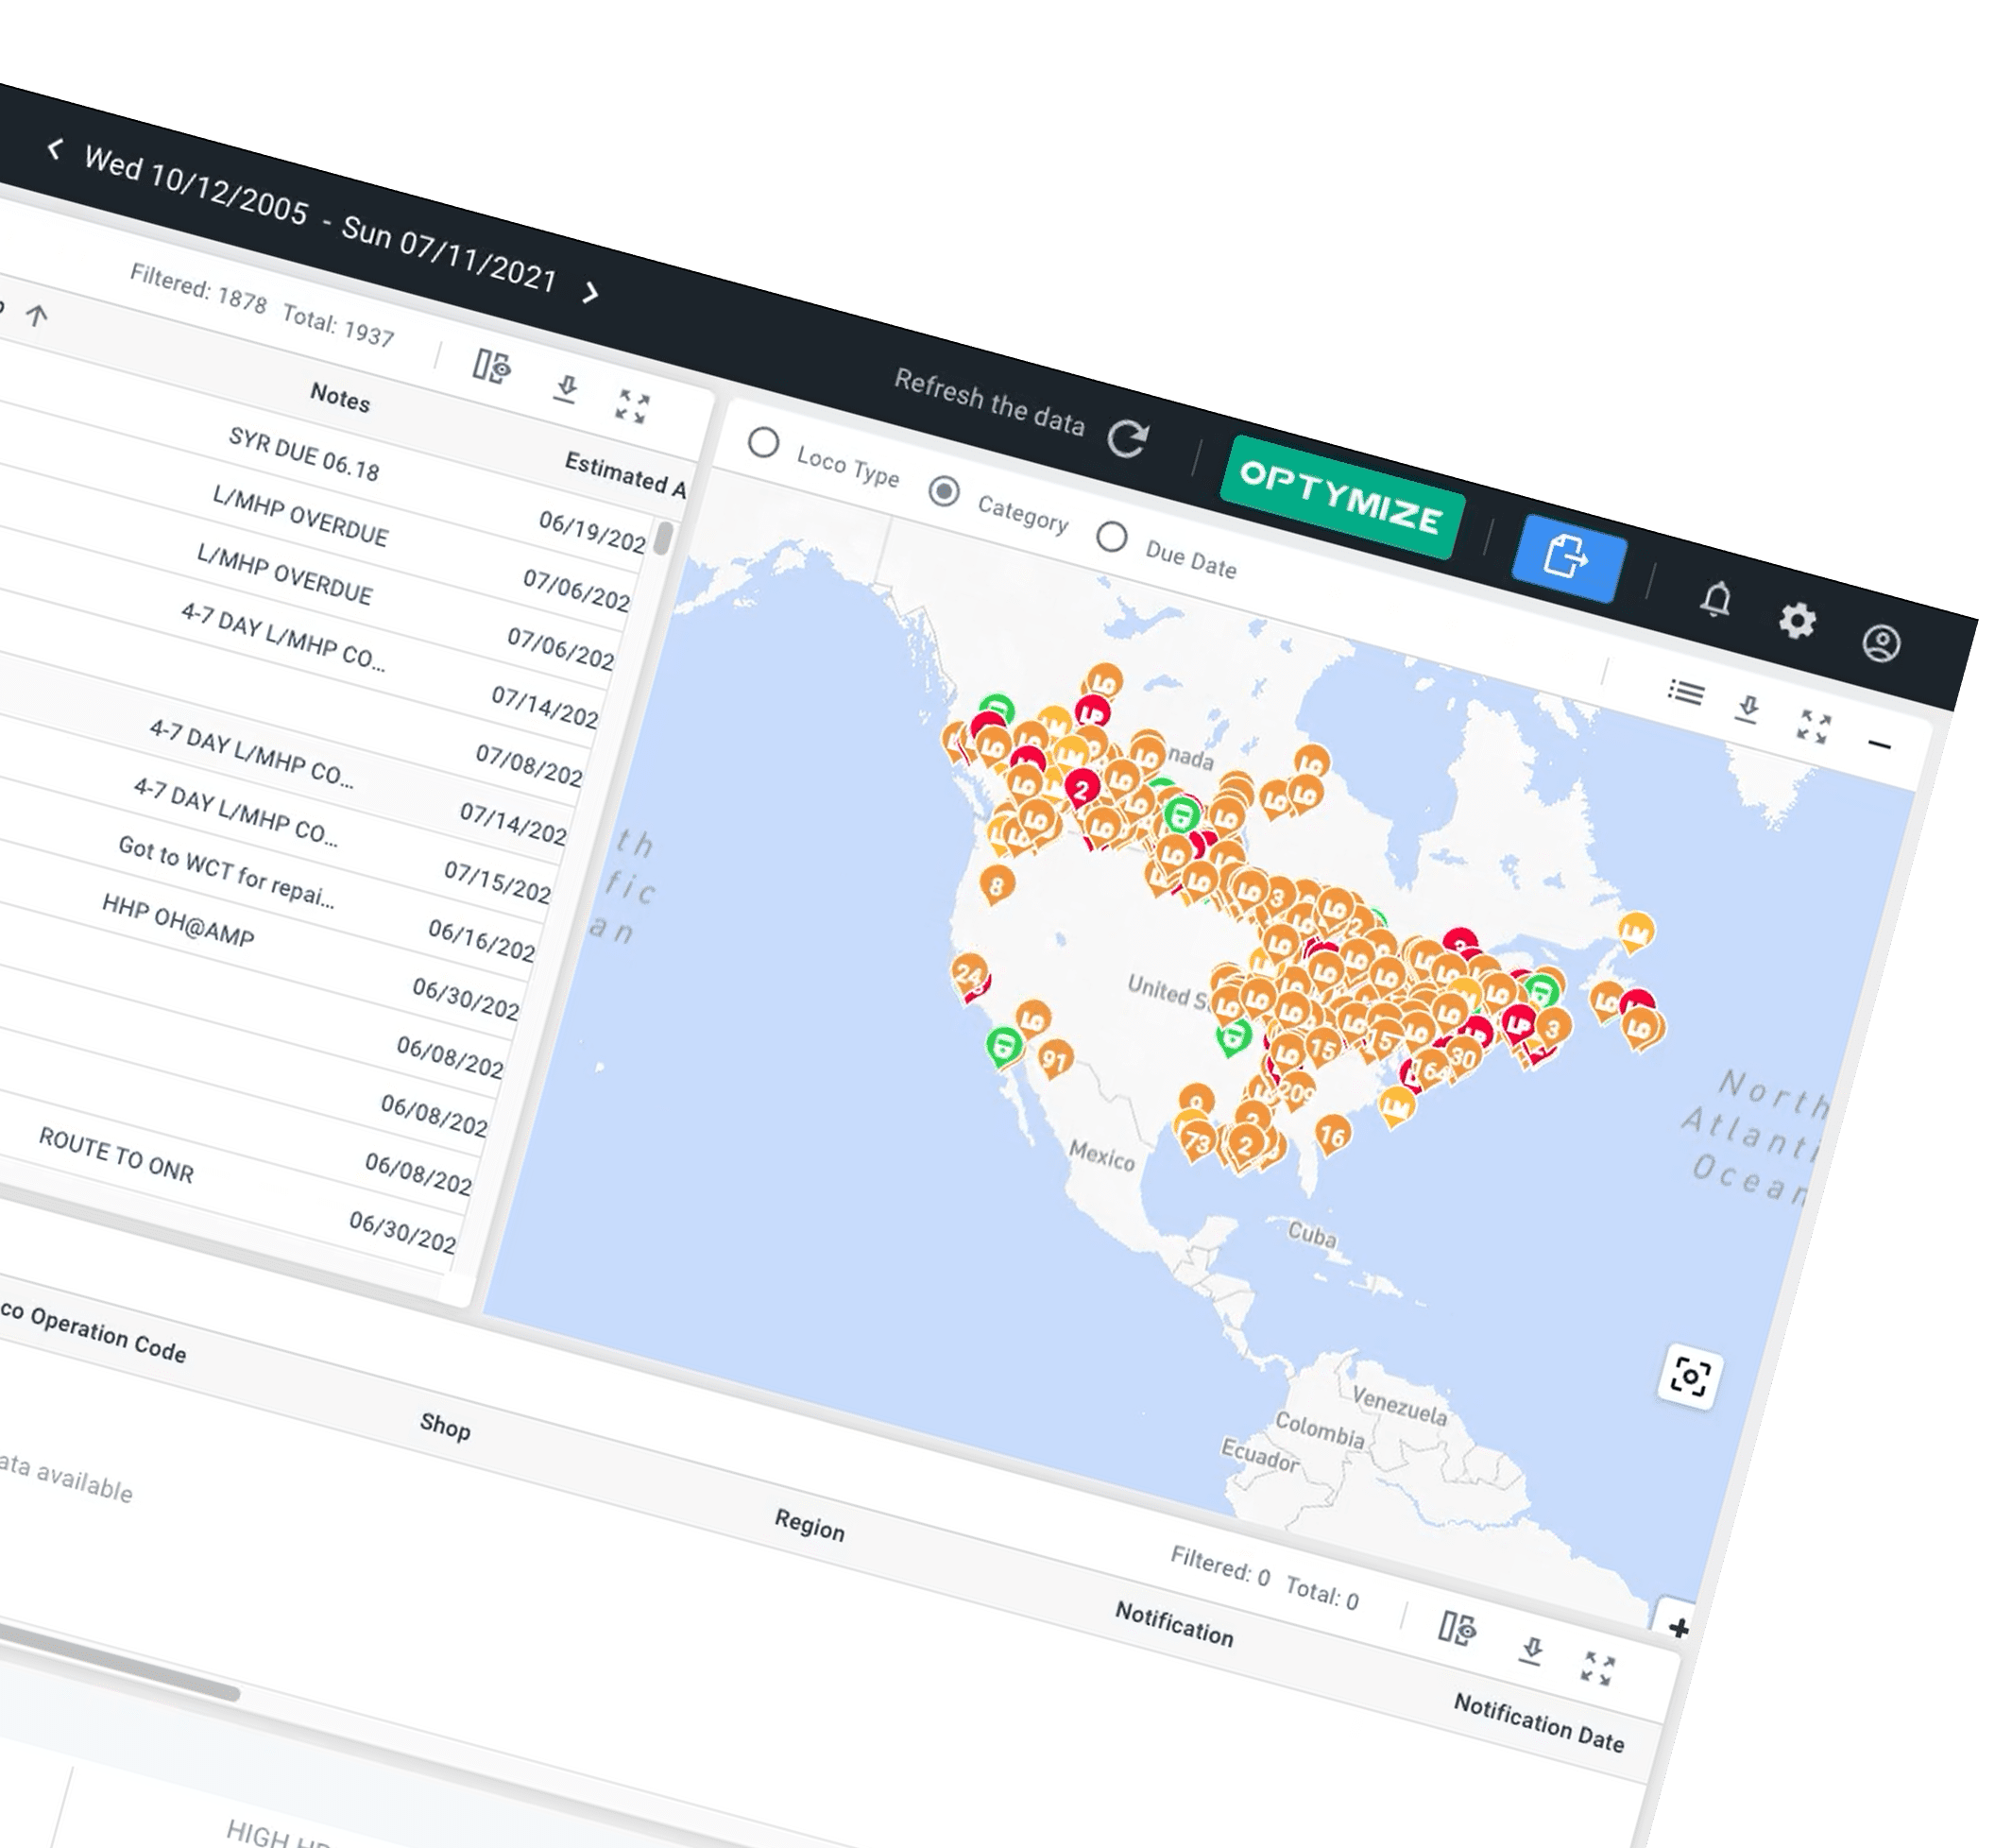Expand map panel to fullscreen
The image size is (1995, 1848).
click(1813, 727)
